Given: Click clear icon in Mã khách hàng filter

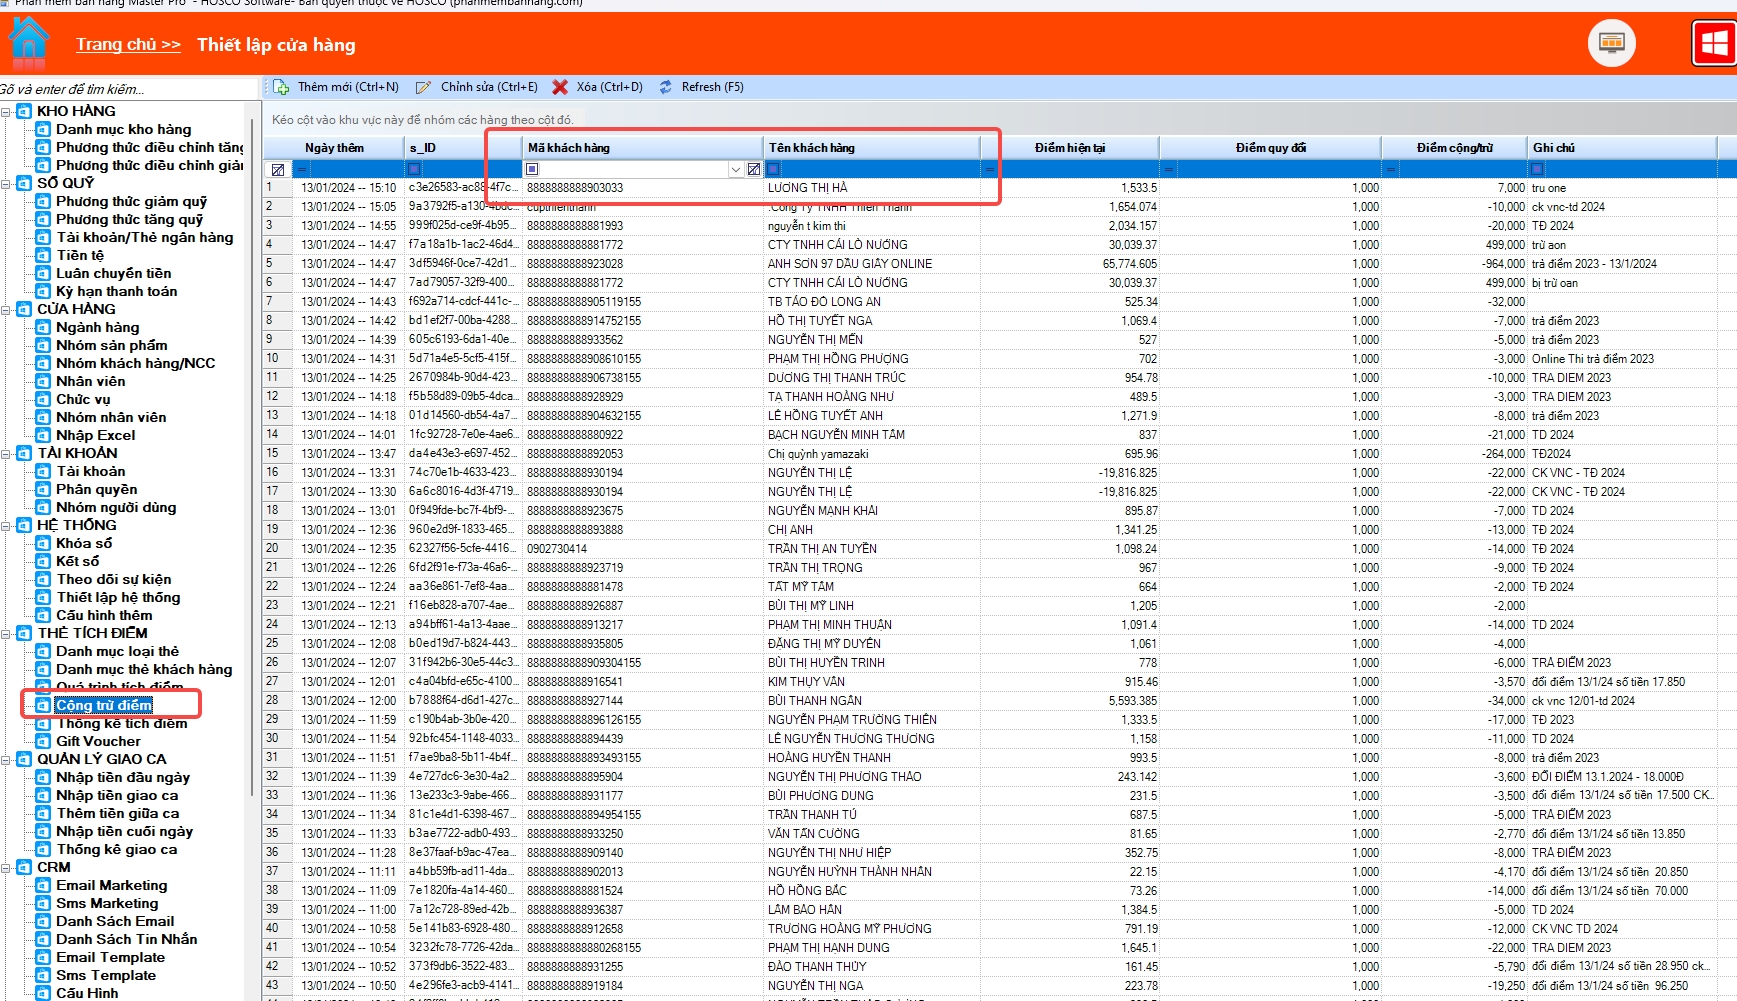Looking at the screenshot, I should coord(754,169).
